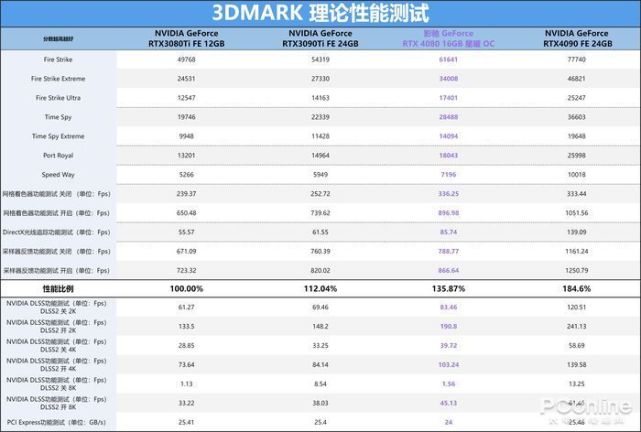Select DLSS 4K off value 58.69
The height and width of the screenshot is (432, 641).
click(577, 345)
